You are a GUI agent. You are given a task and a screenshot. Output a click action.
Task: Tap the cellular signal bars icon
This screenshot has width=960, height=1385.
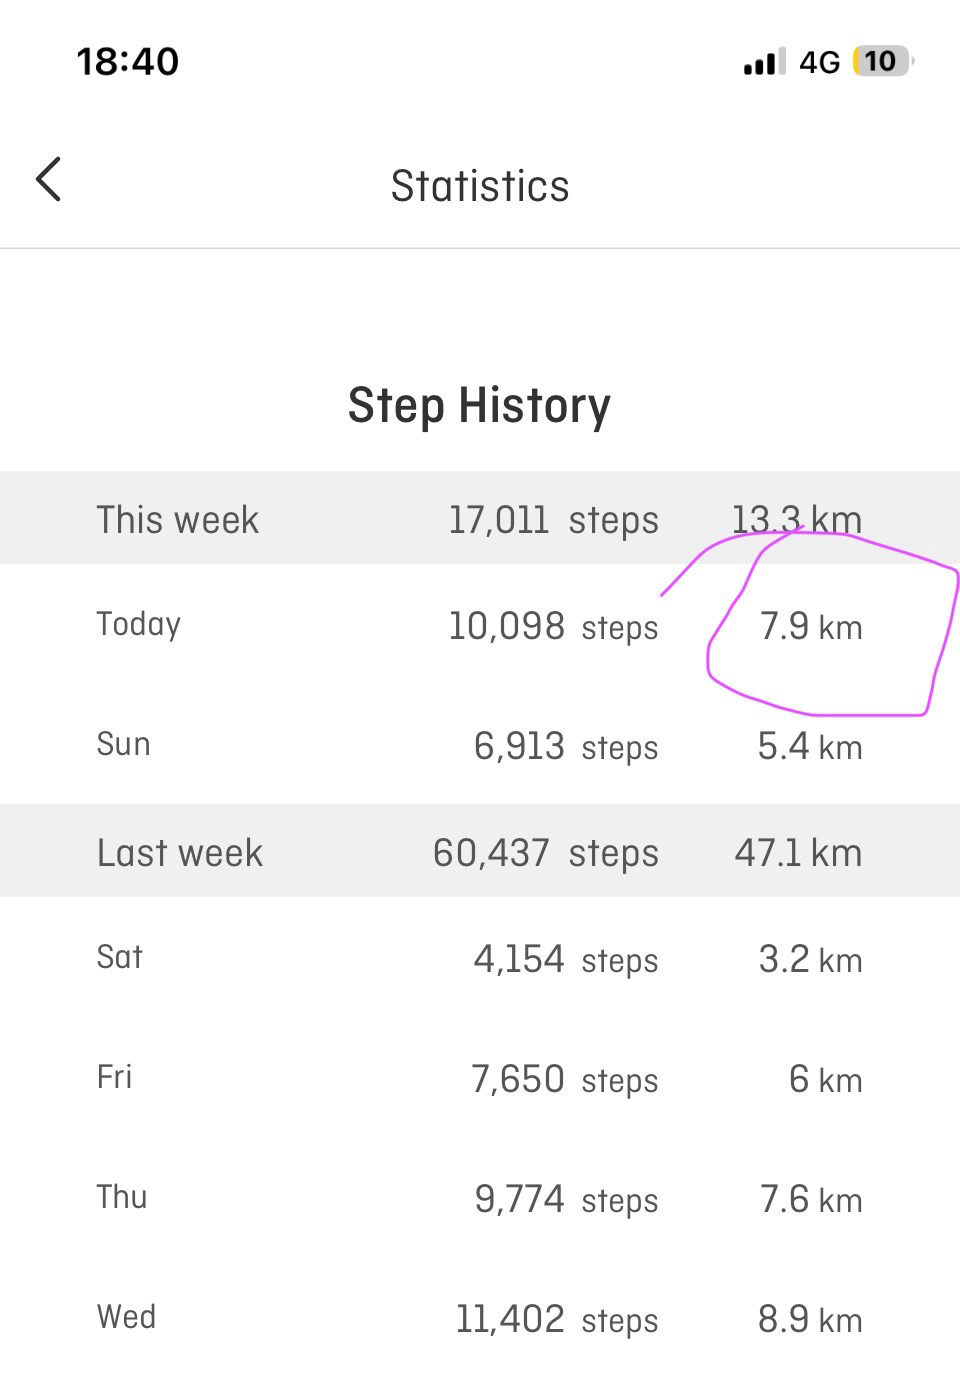click(764, 62)
